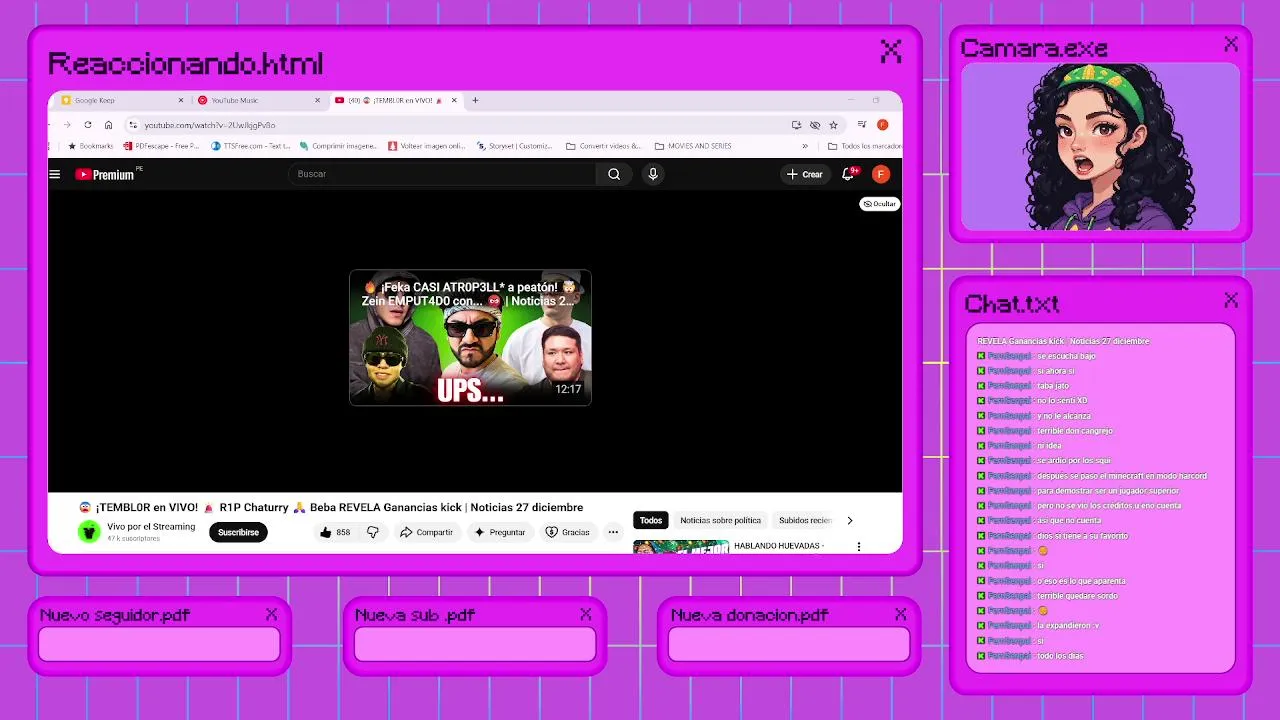Open the HABLANDO HUEVADAS video thumbnail
The image size is (1280, 720).
(681, 547)
